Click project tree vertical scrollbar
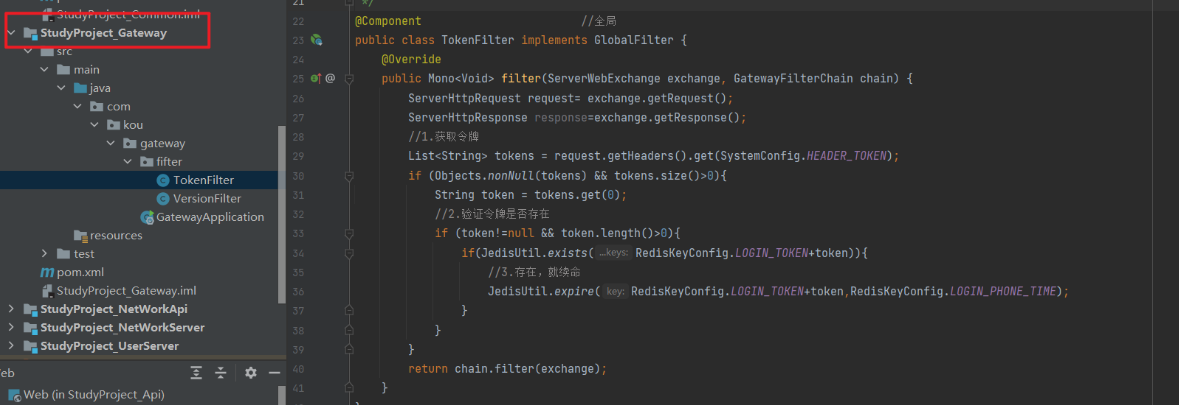Image resolution: width=1179 pixels, height=405 pixels. coord(282,213)
